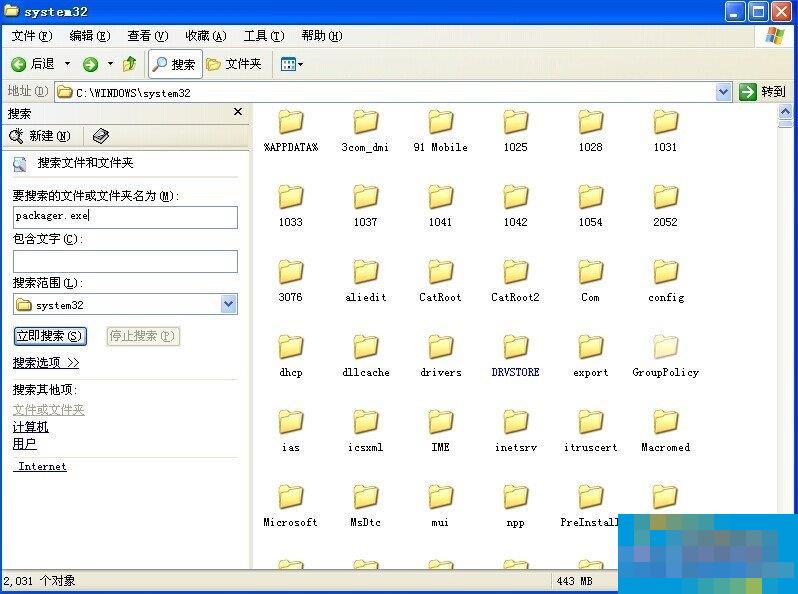Click the 停止搜索 button
798x594 pixels.
(142, 336)
